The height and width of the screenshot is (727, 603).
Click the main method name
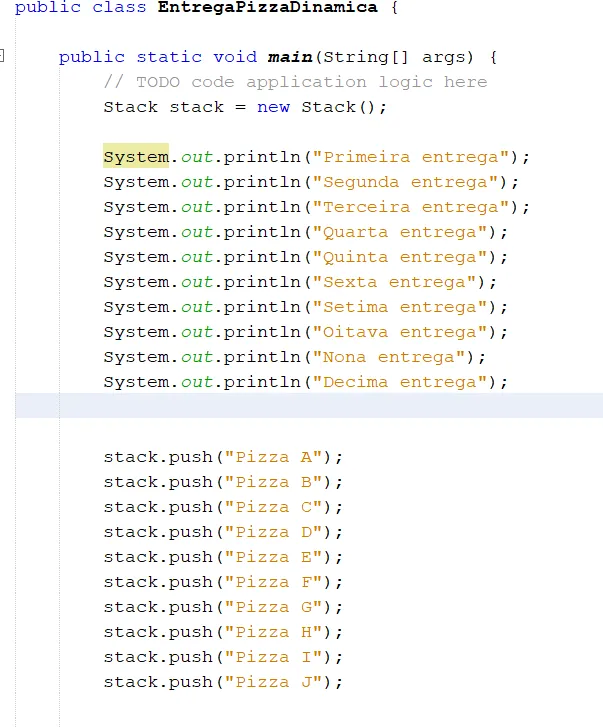pos(290,57)
